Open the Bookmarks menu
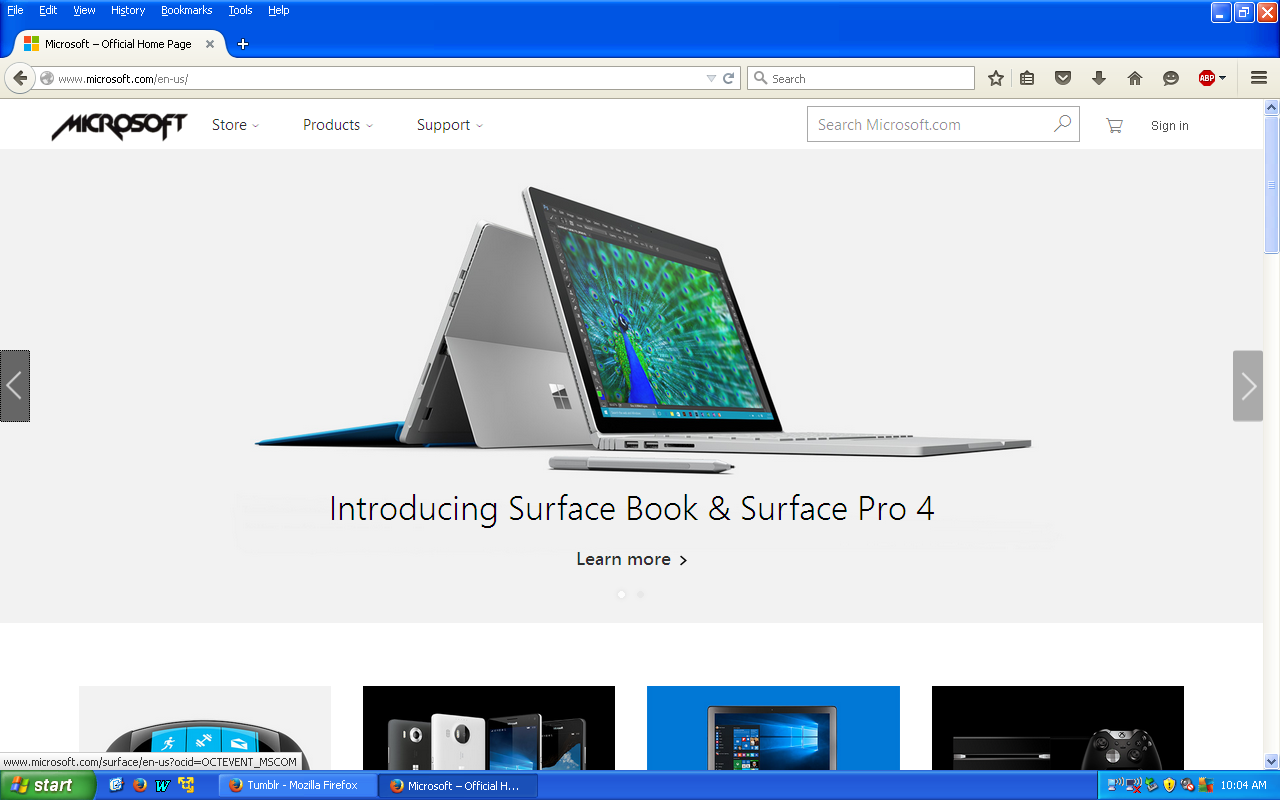This screenshot has height=800, width=1280. tap(186, 10)
